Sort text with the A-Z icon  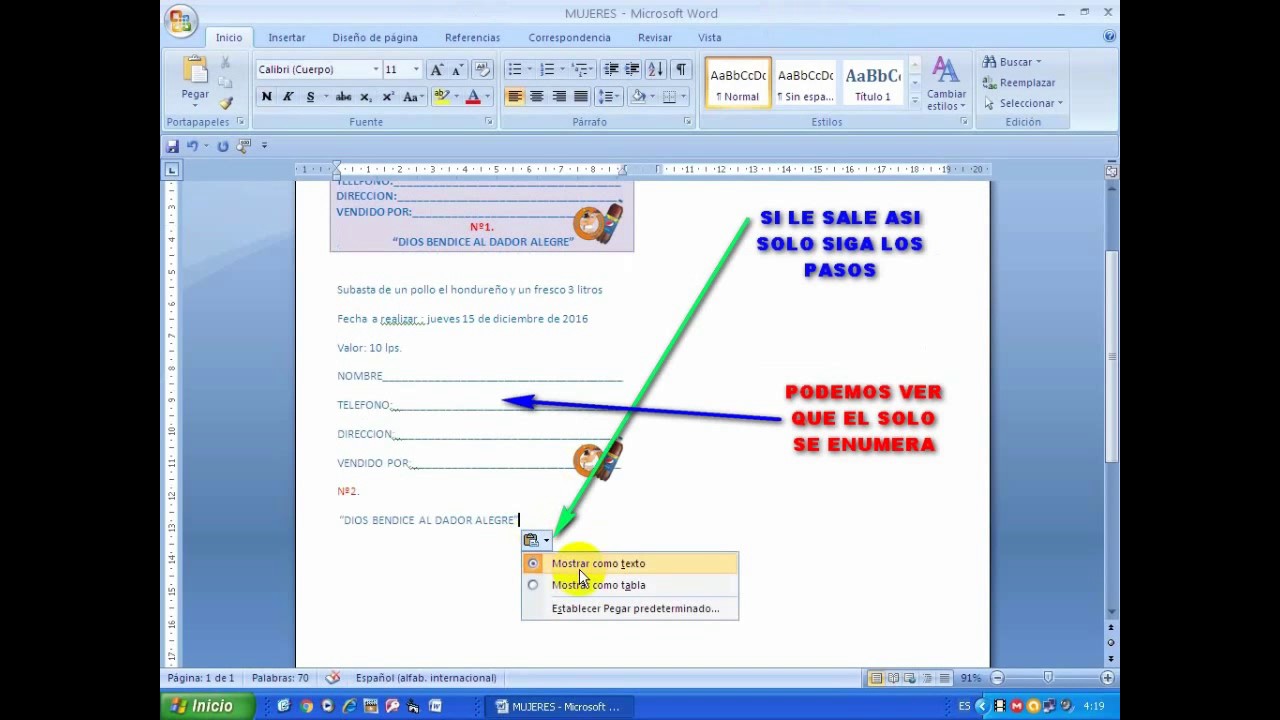656,70
